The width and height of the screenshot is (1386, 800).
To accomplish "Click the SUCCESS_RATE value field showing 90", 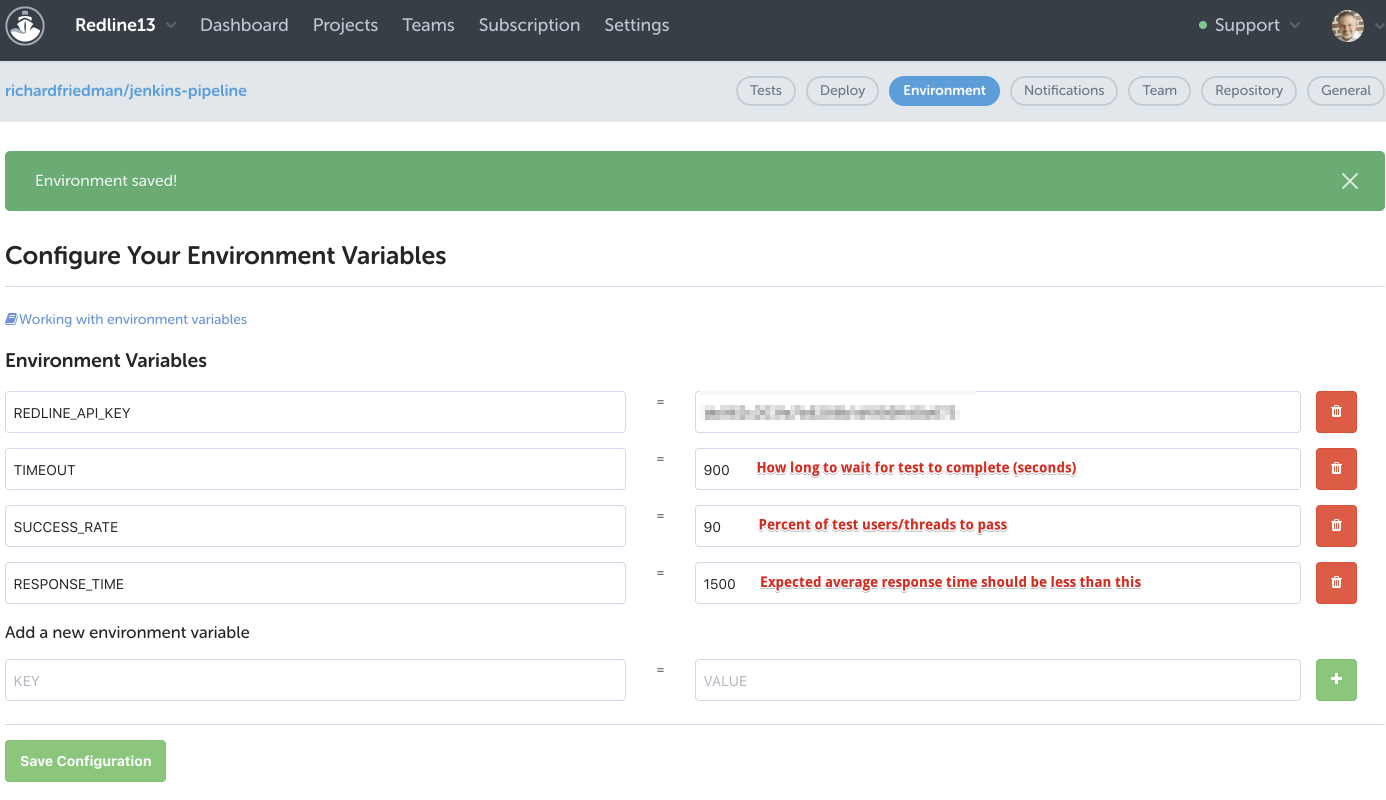I will coord(998,526).
